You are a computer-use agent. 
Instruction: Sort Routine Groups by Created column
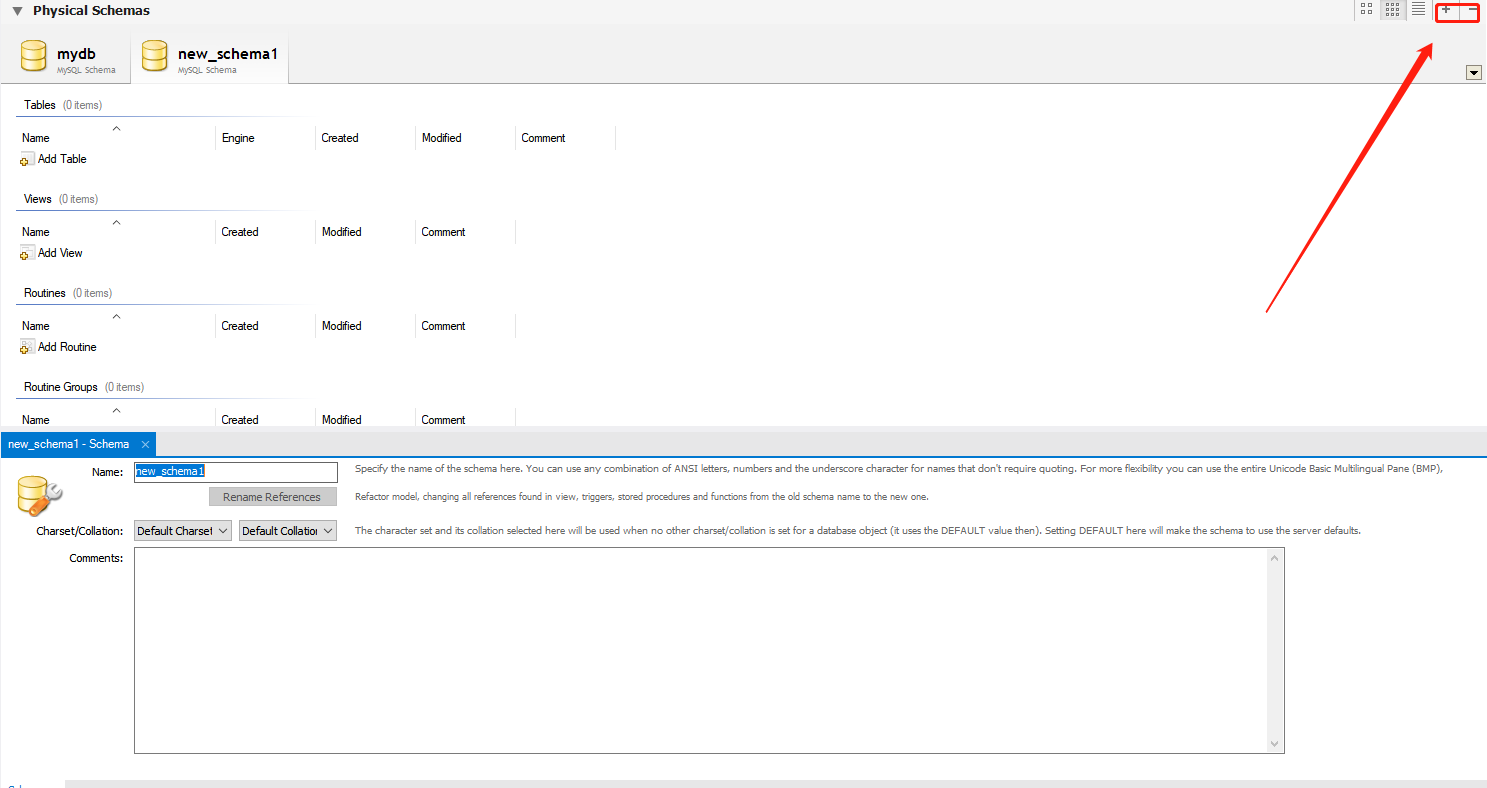click(x=265, y=419)
